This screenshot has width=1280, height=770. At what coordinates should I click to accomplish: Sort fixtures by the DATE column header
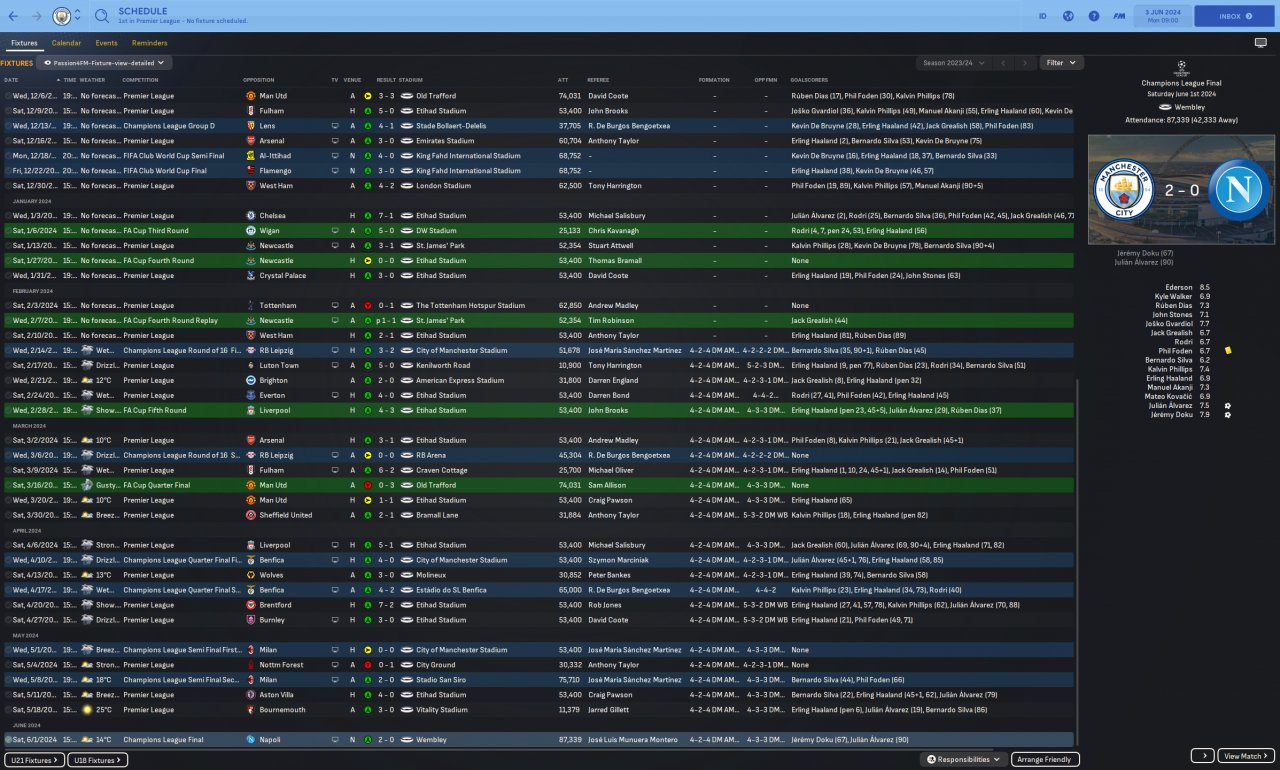pos(11,80)
